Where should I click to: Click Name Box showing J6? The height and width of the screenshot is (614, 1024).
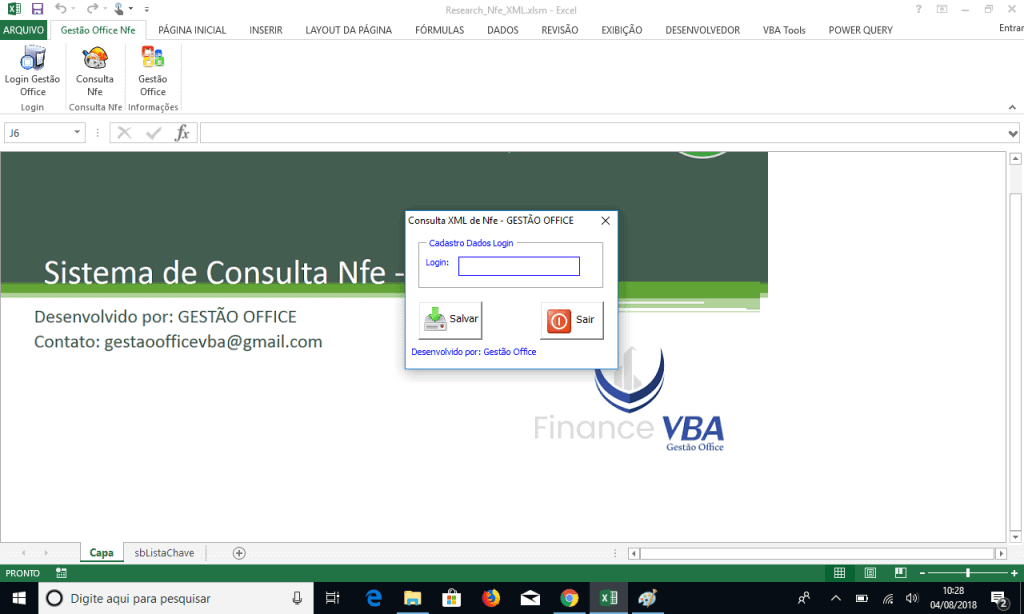[x=44, y=133]
